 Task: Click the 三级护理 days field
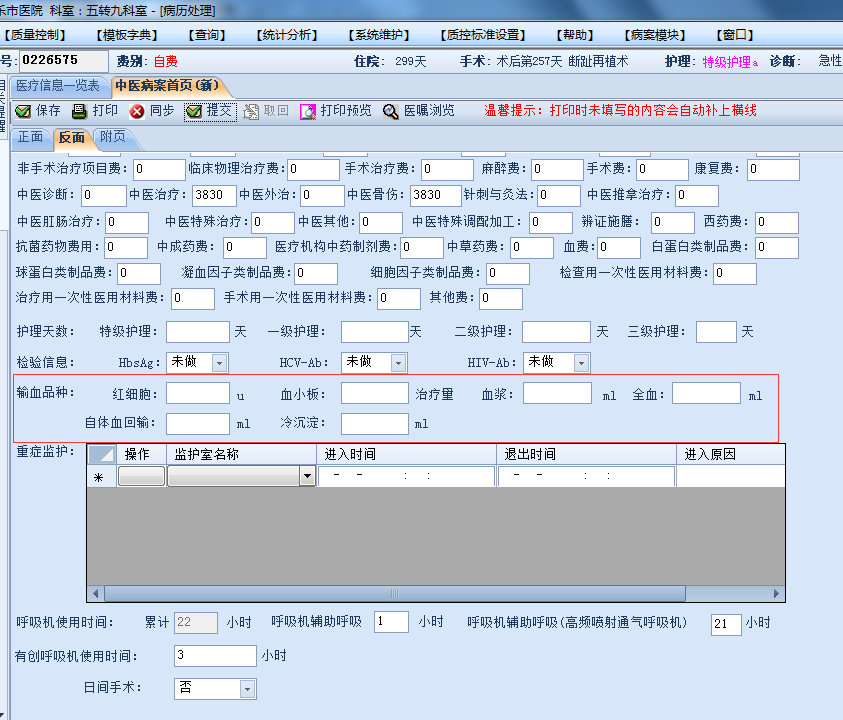click(x=716, y=332)
